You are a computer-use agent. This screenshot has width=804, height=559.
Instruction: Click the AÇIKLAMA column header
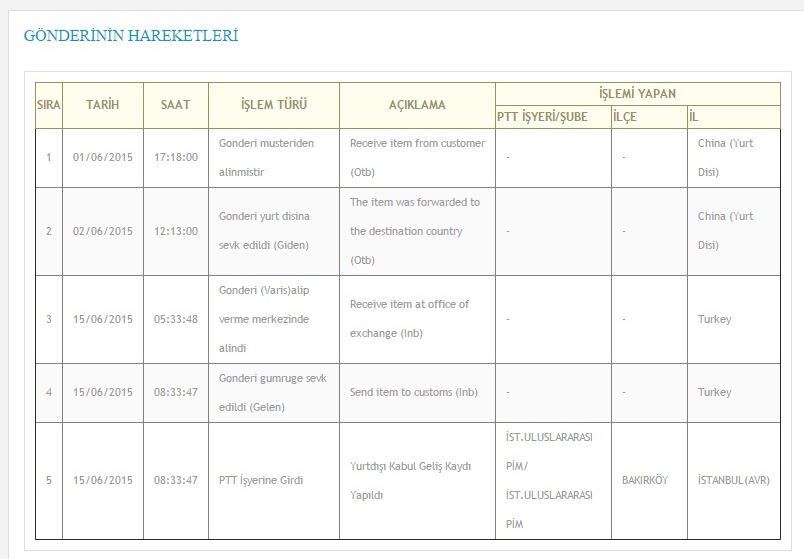pyautogui.click(x=417, y=105)
